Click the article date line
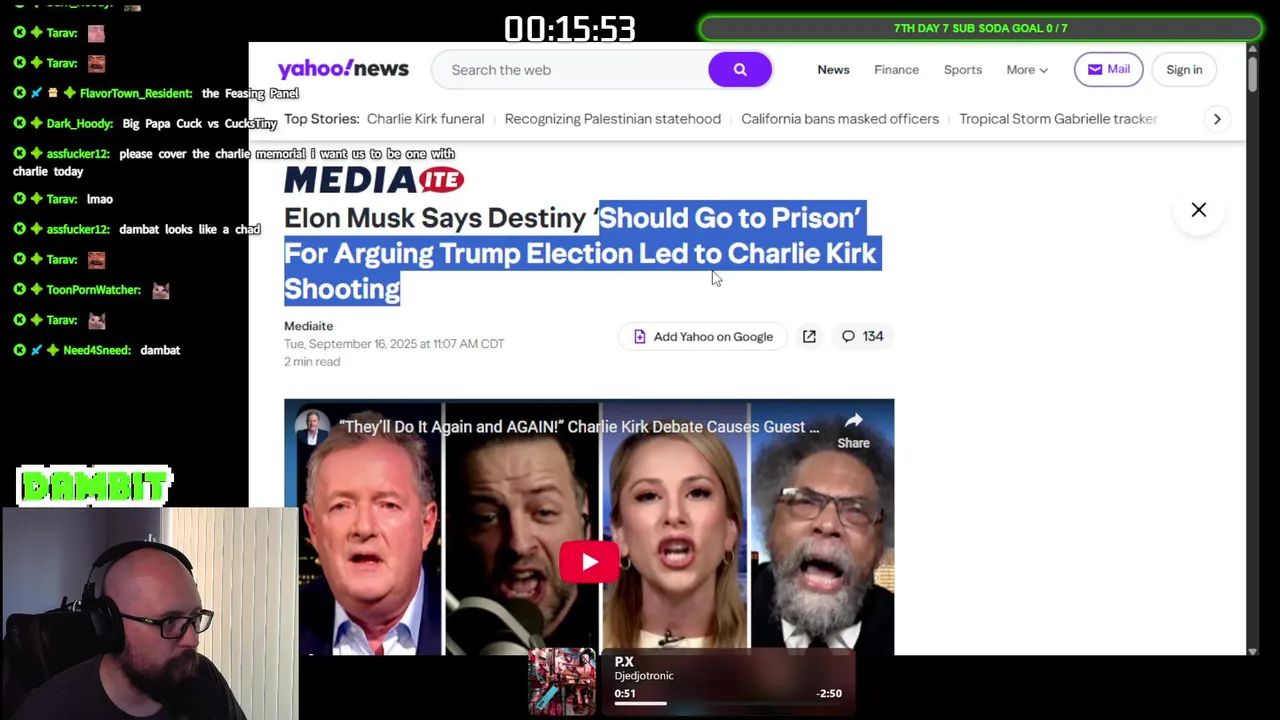Image resolution: width=1280 pixels, height=720 pixels. 394,344
